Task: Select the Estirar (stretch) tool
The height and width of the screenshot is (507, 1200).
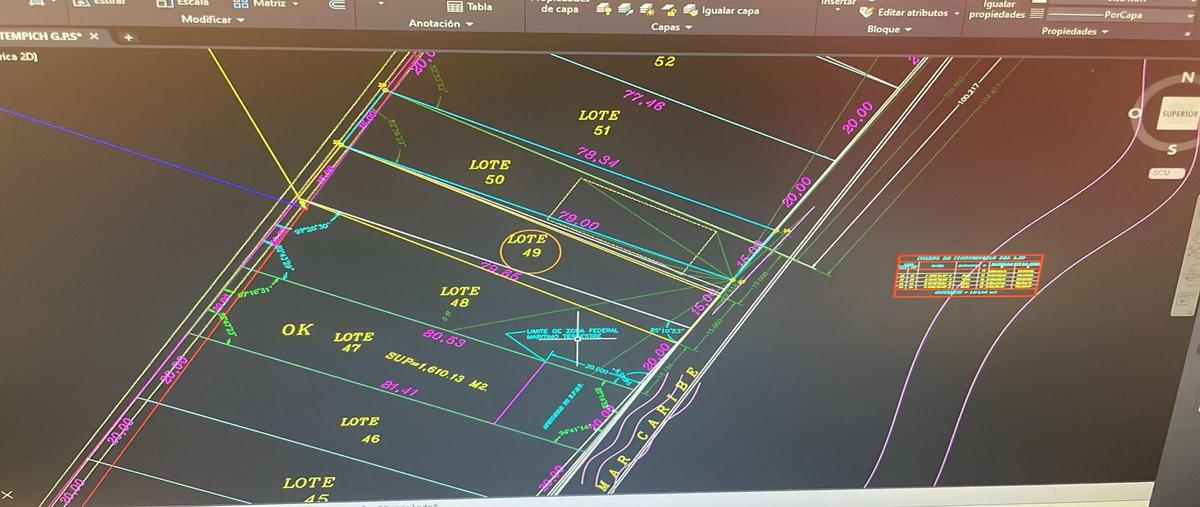Action: [x=100, y=3]
